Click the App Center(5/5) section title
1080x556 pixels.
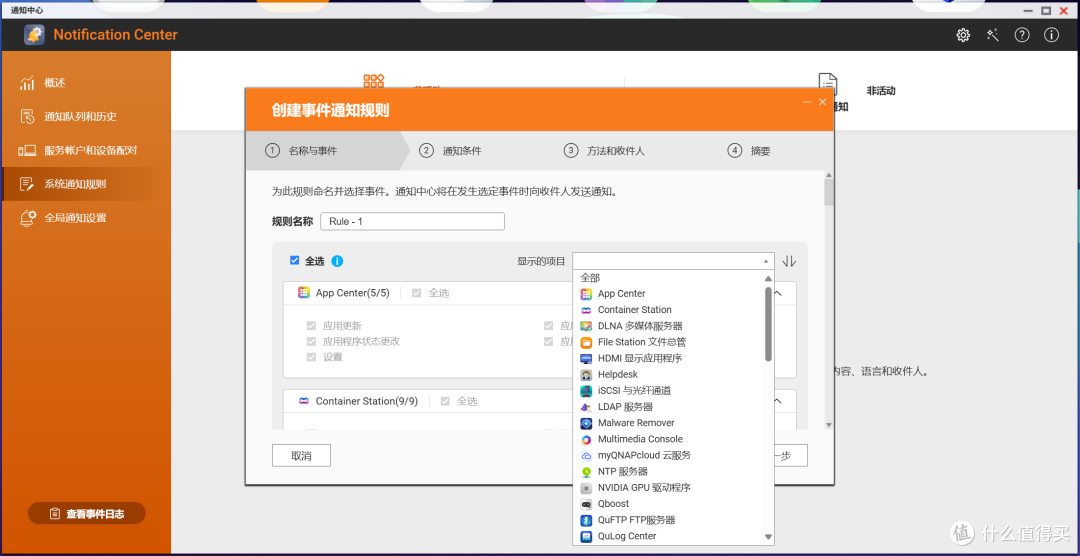(x=353, y=293)
